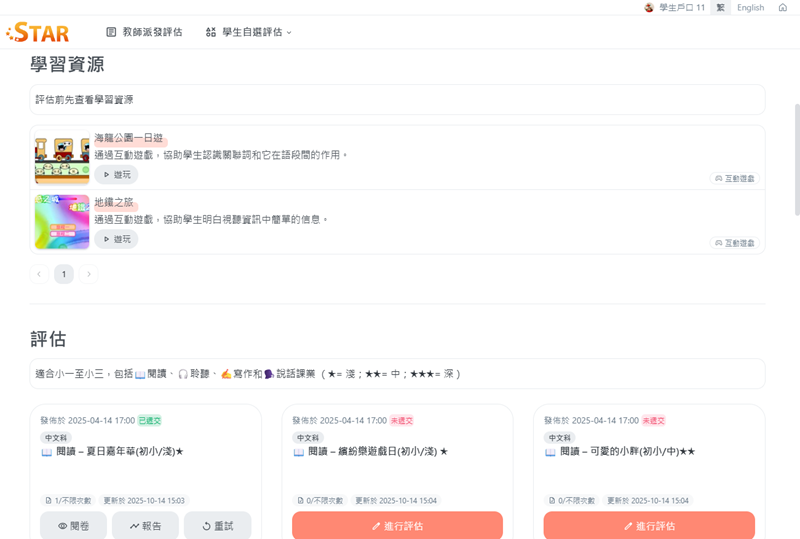Click the home icon in top bar

(782, 8)
